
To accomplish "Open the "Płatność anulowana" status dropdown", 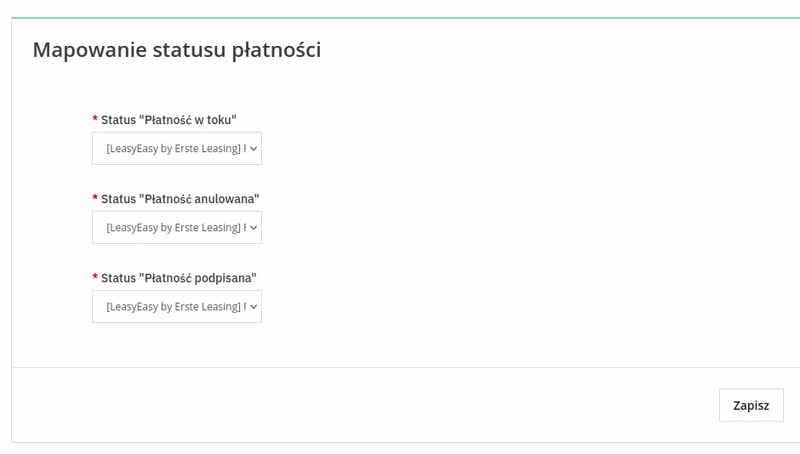I will [x=176, y=227].
